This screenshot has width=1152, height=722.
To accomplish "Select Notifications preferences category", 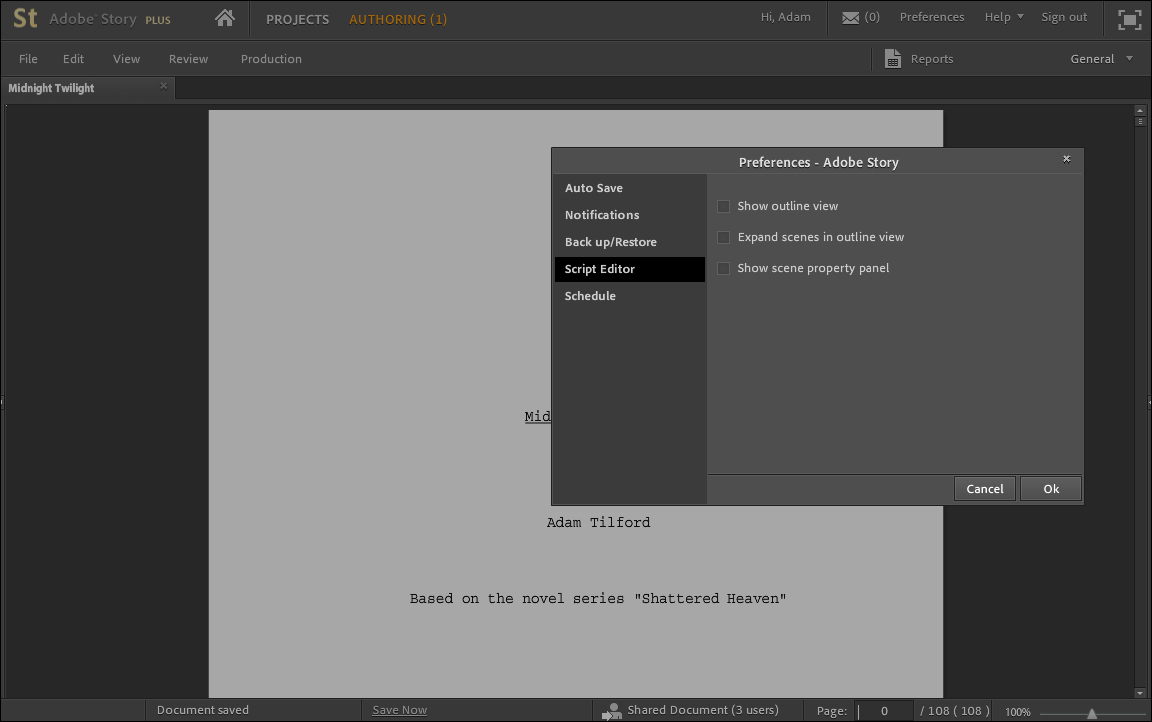I will click(x=630, y=215).
